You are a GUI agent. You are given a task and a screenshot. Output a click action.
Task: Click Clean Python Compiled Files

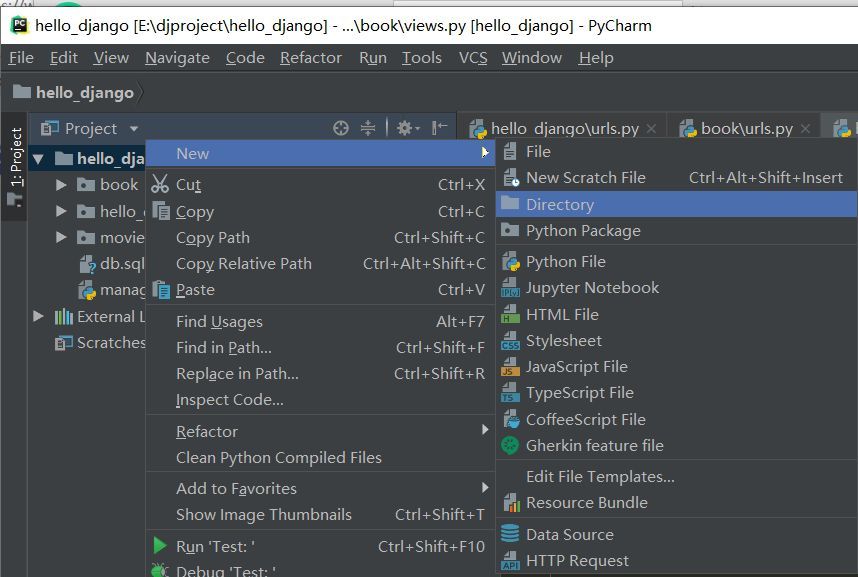point(320,458)
